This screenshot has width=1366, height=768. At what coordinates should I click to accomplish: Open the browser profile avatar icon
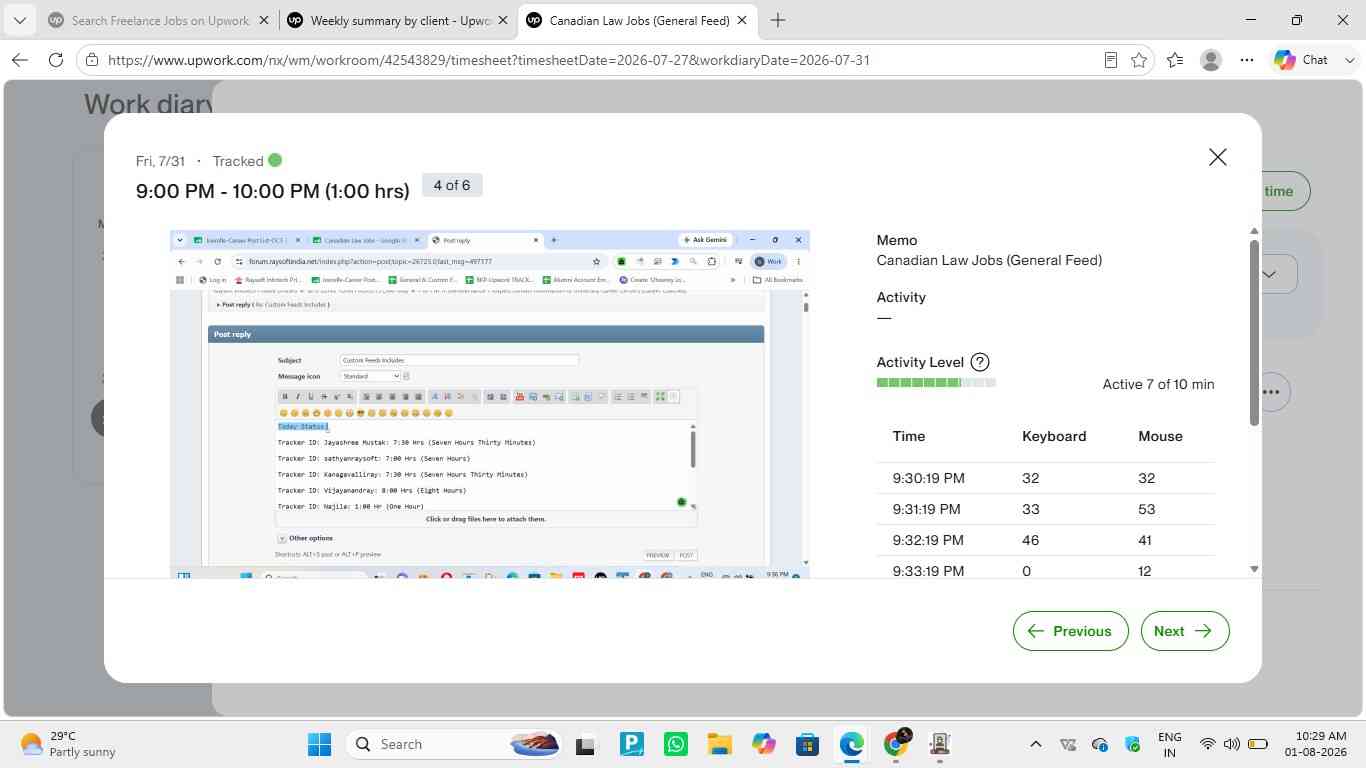point(1211,60)
